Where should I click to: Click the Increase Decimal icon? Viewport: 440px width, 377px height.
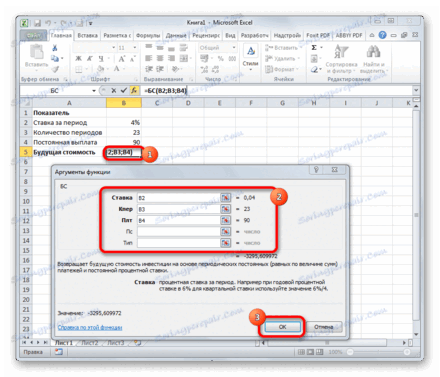point(204,69)
